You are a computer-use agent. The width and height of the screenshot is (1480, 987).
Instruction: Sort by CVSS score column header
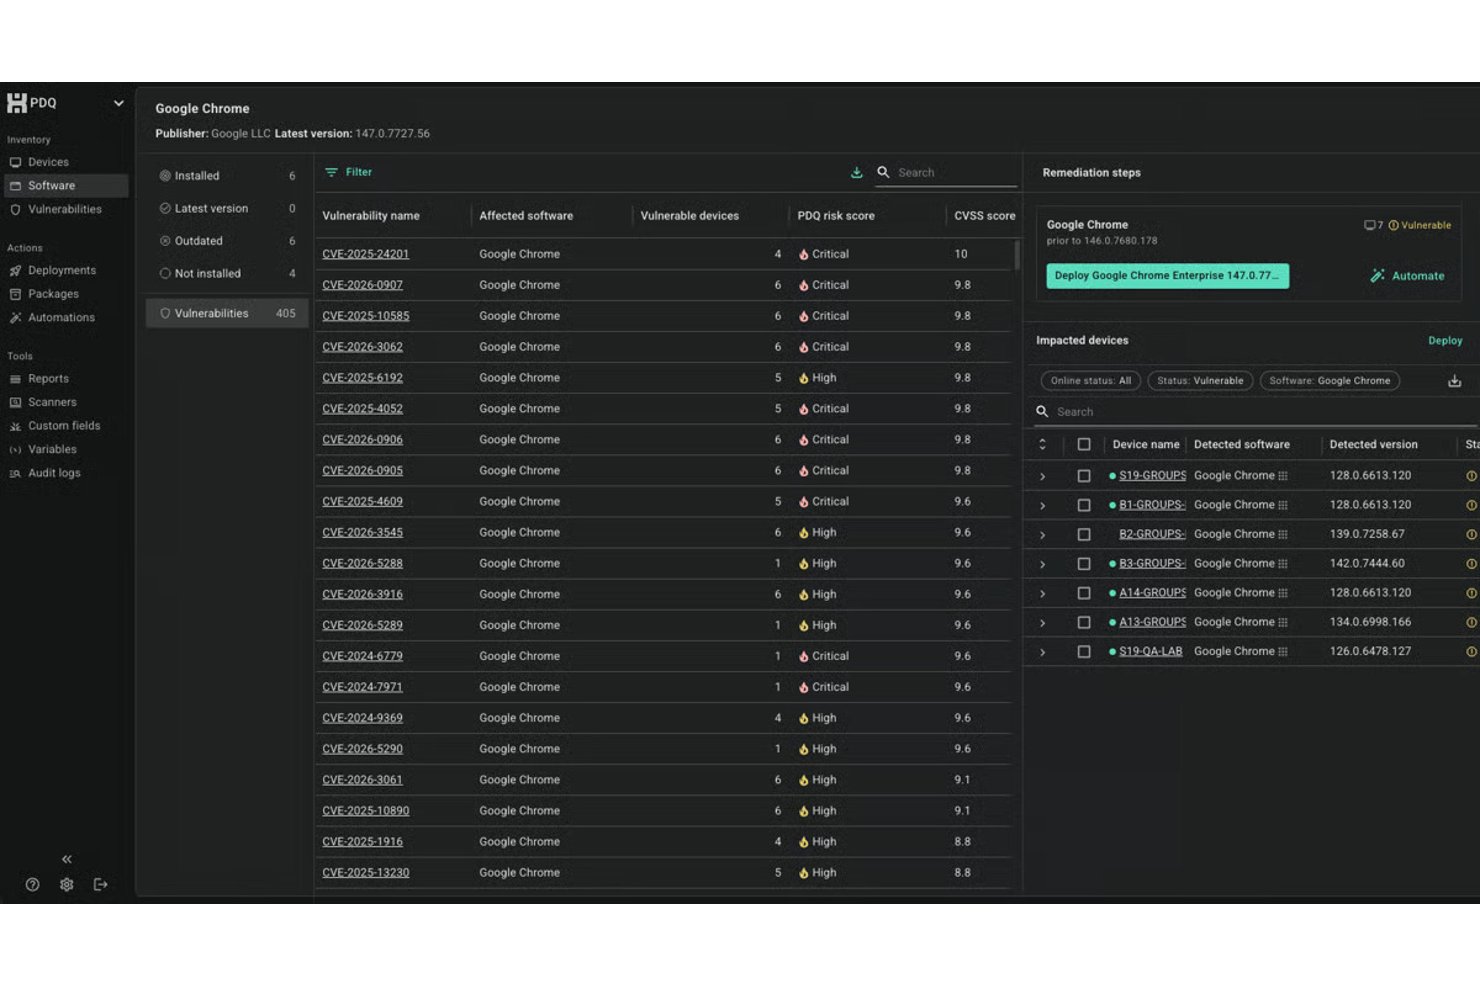point(984,216)
